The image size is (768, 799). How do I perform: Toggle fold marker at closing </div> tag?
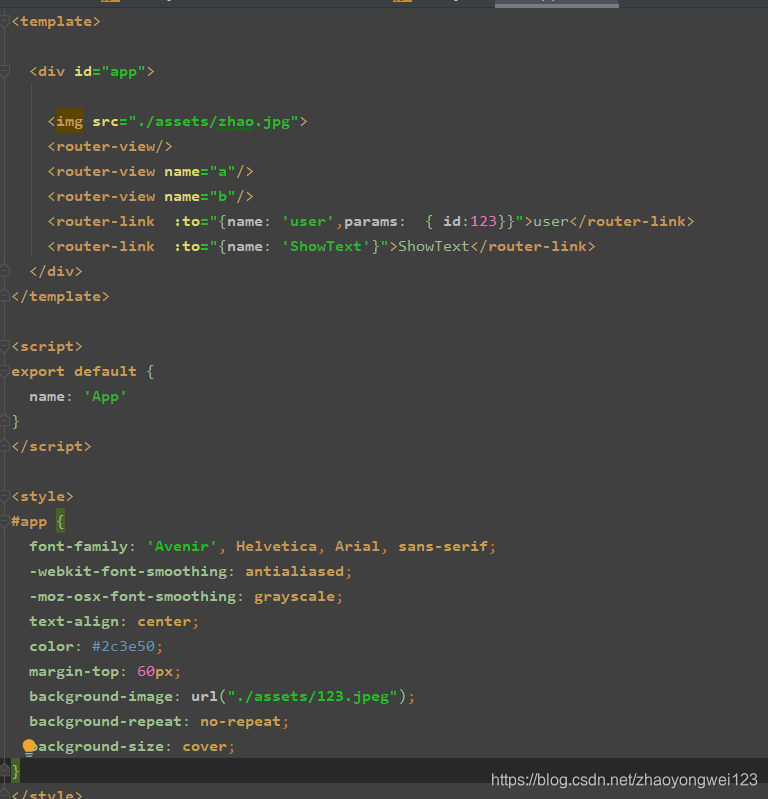5,271
